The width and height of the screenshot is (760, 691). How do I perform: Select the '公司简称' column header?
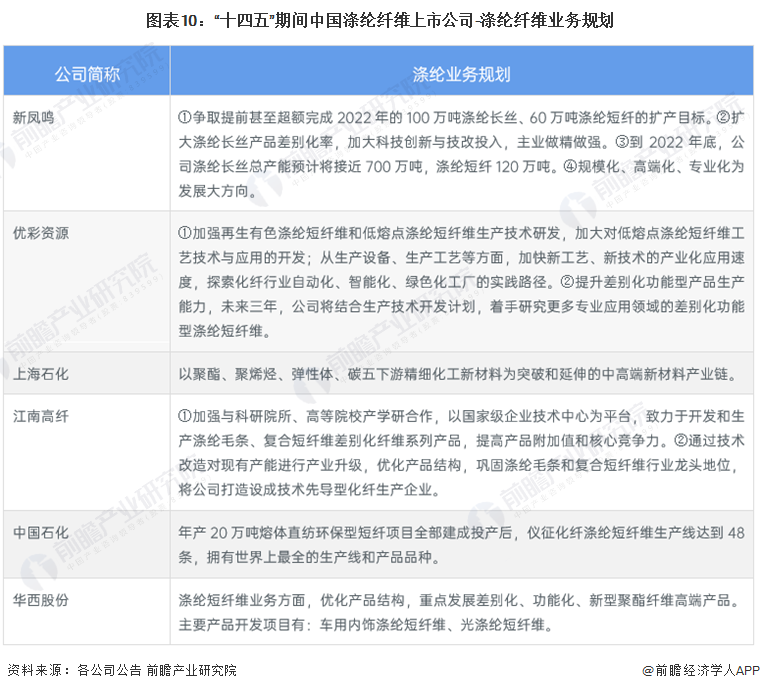(87, 74)
